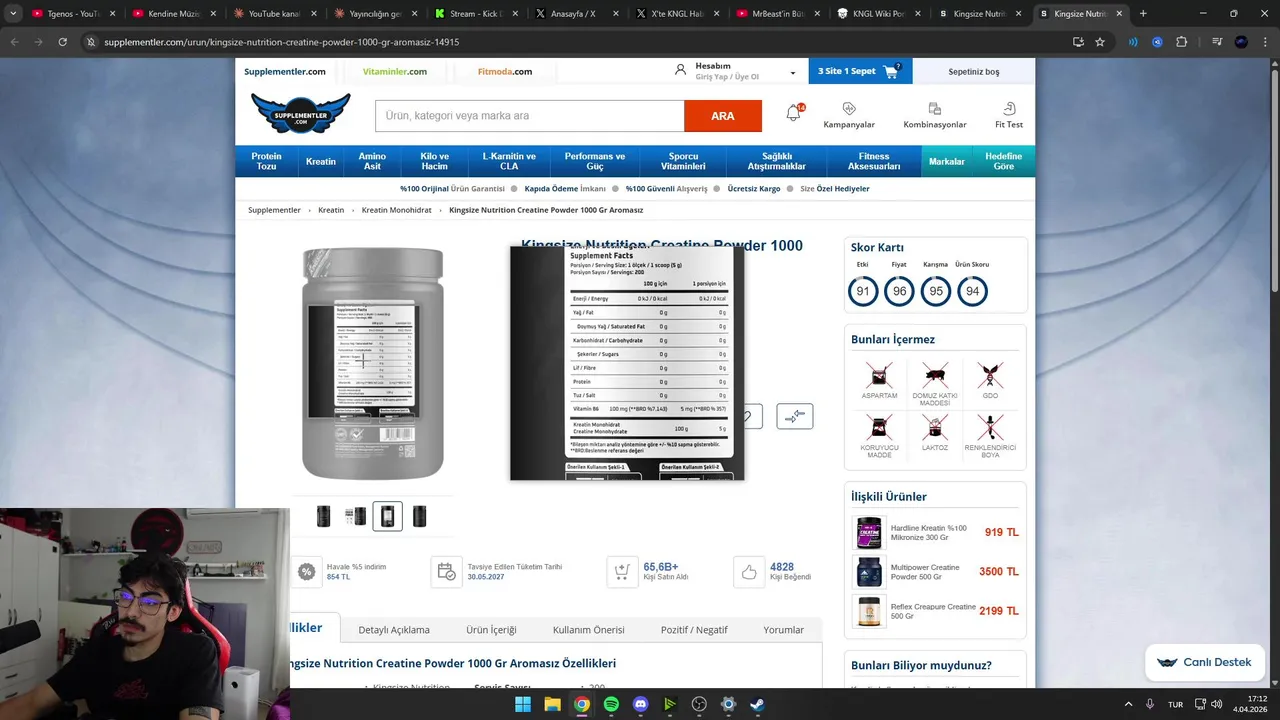Open the Performans ve Güç menu
The width and height of the screenshot is (1280, 720).
[595, 161]
